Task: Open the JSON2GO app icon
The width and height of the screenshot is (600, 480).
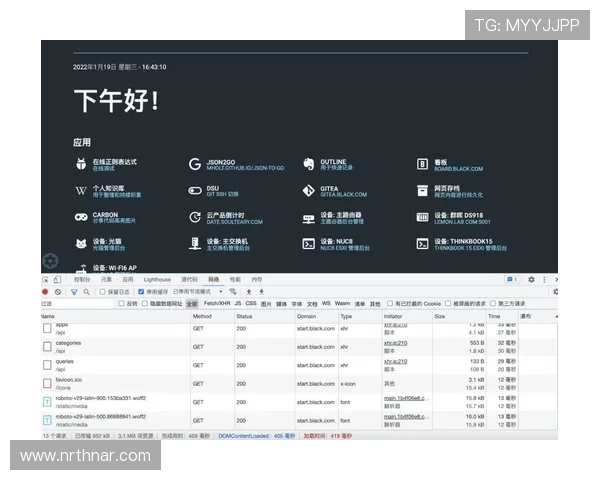Action: tap(195, 164)
